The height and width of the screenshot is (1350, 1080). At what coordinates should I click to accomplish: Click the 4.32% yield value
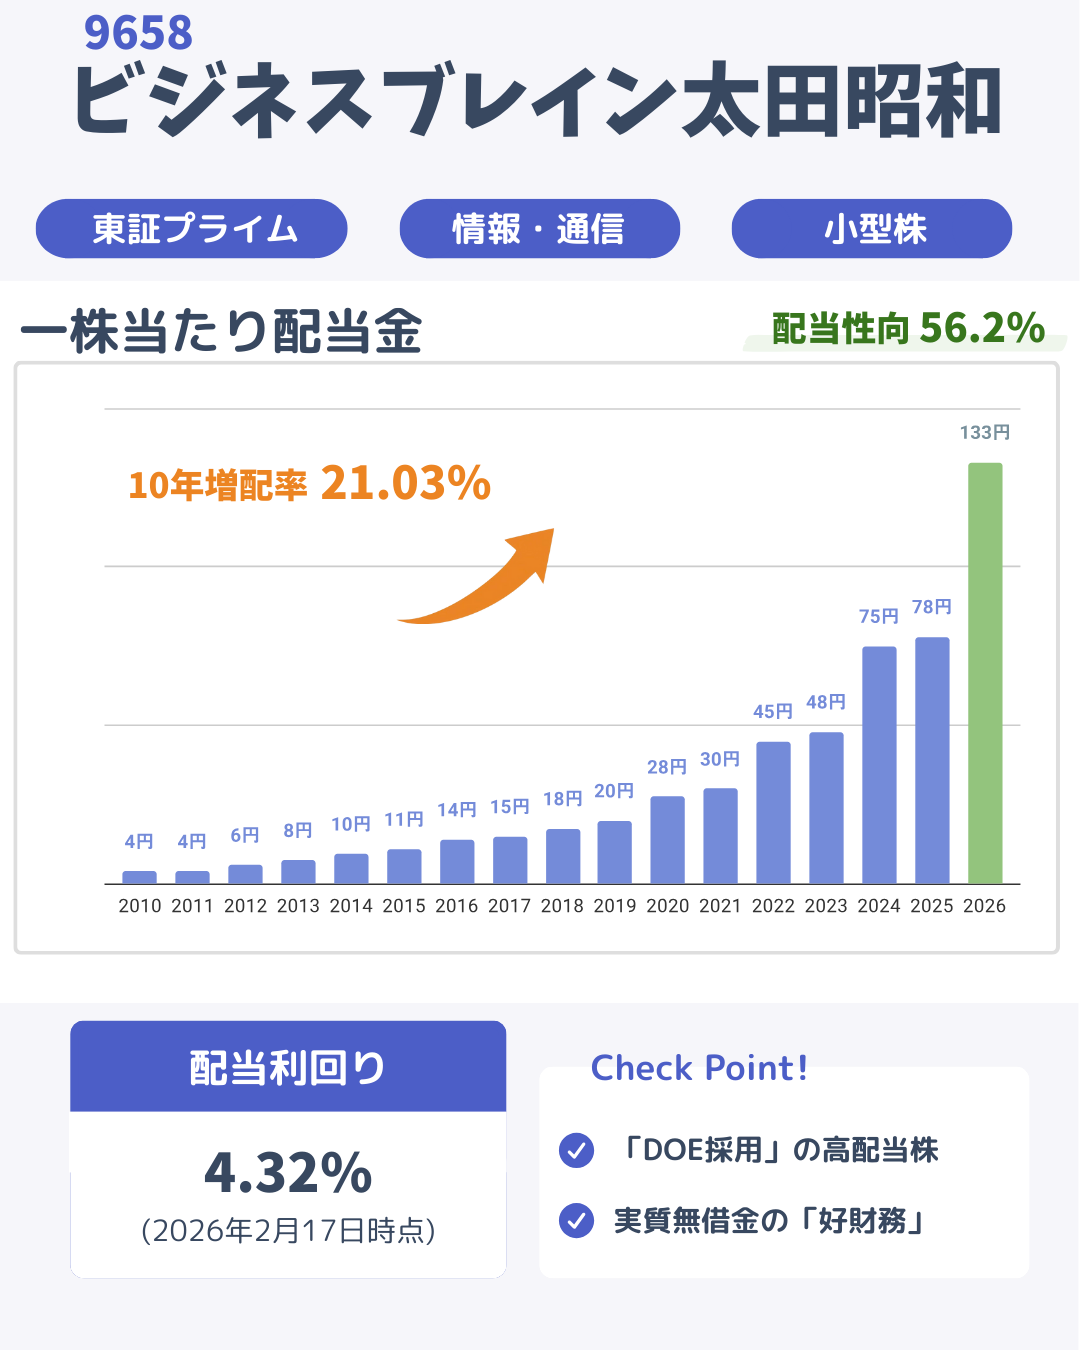(x=288, y=1172)
